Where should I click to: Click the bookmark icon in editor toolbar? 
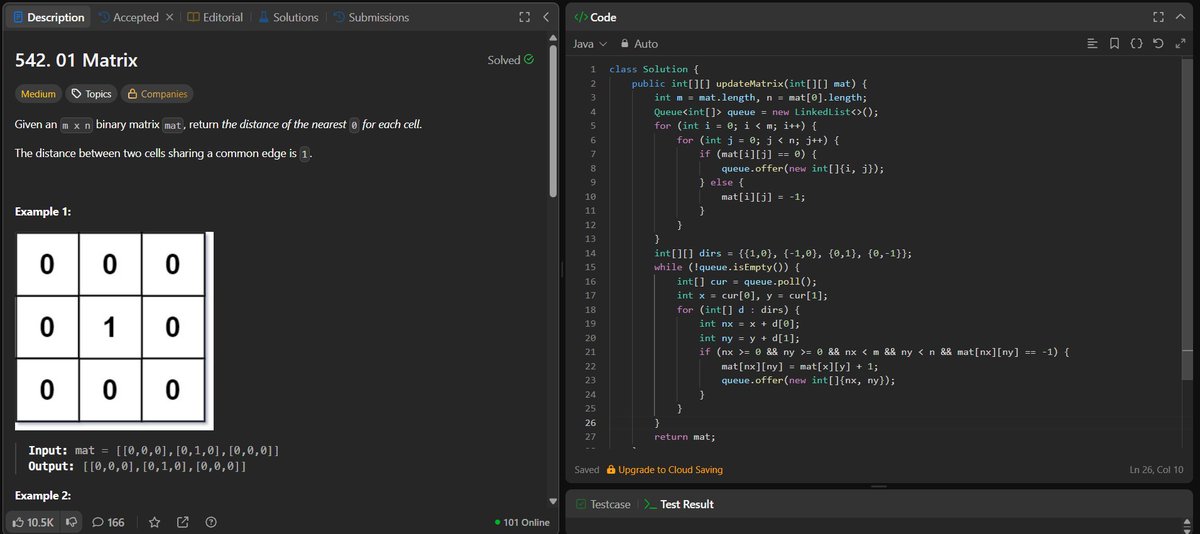click(x=1114, y=44)
